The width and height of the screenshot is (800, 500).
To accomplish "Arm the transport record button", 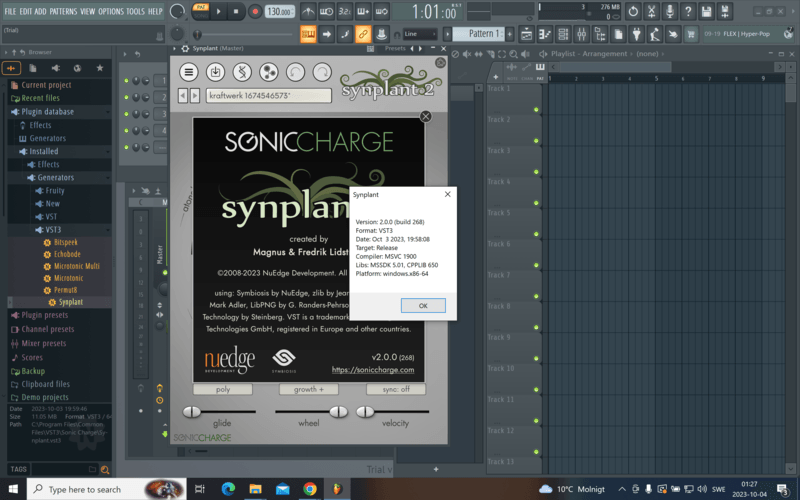I will (255, 11).
